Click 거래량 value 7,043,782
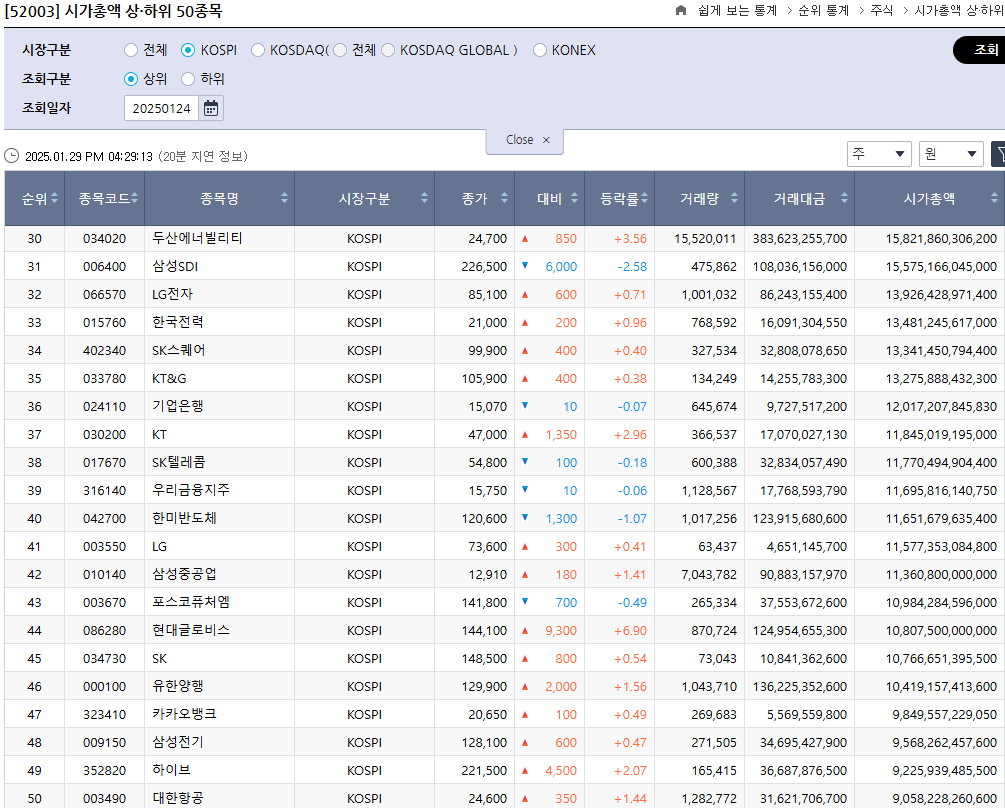Viewport: 1005px width, 808px height. click(x=709, y=575)
